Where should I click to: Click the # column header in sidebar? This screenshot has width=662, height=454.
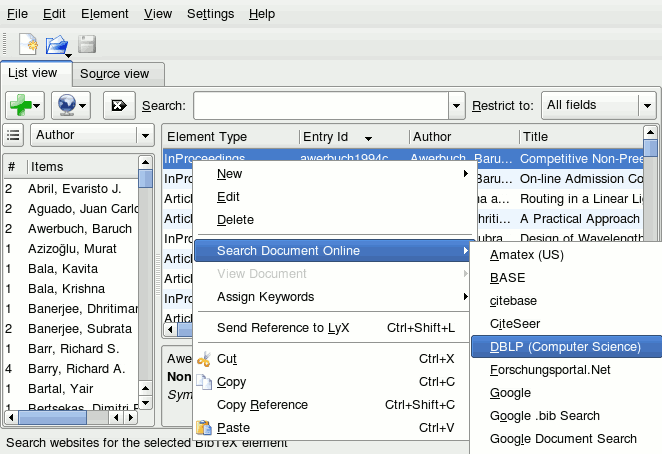point(15,167)
